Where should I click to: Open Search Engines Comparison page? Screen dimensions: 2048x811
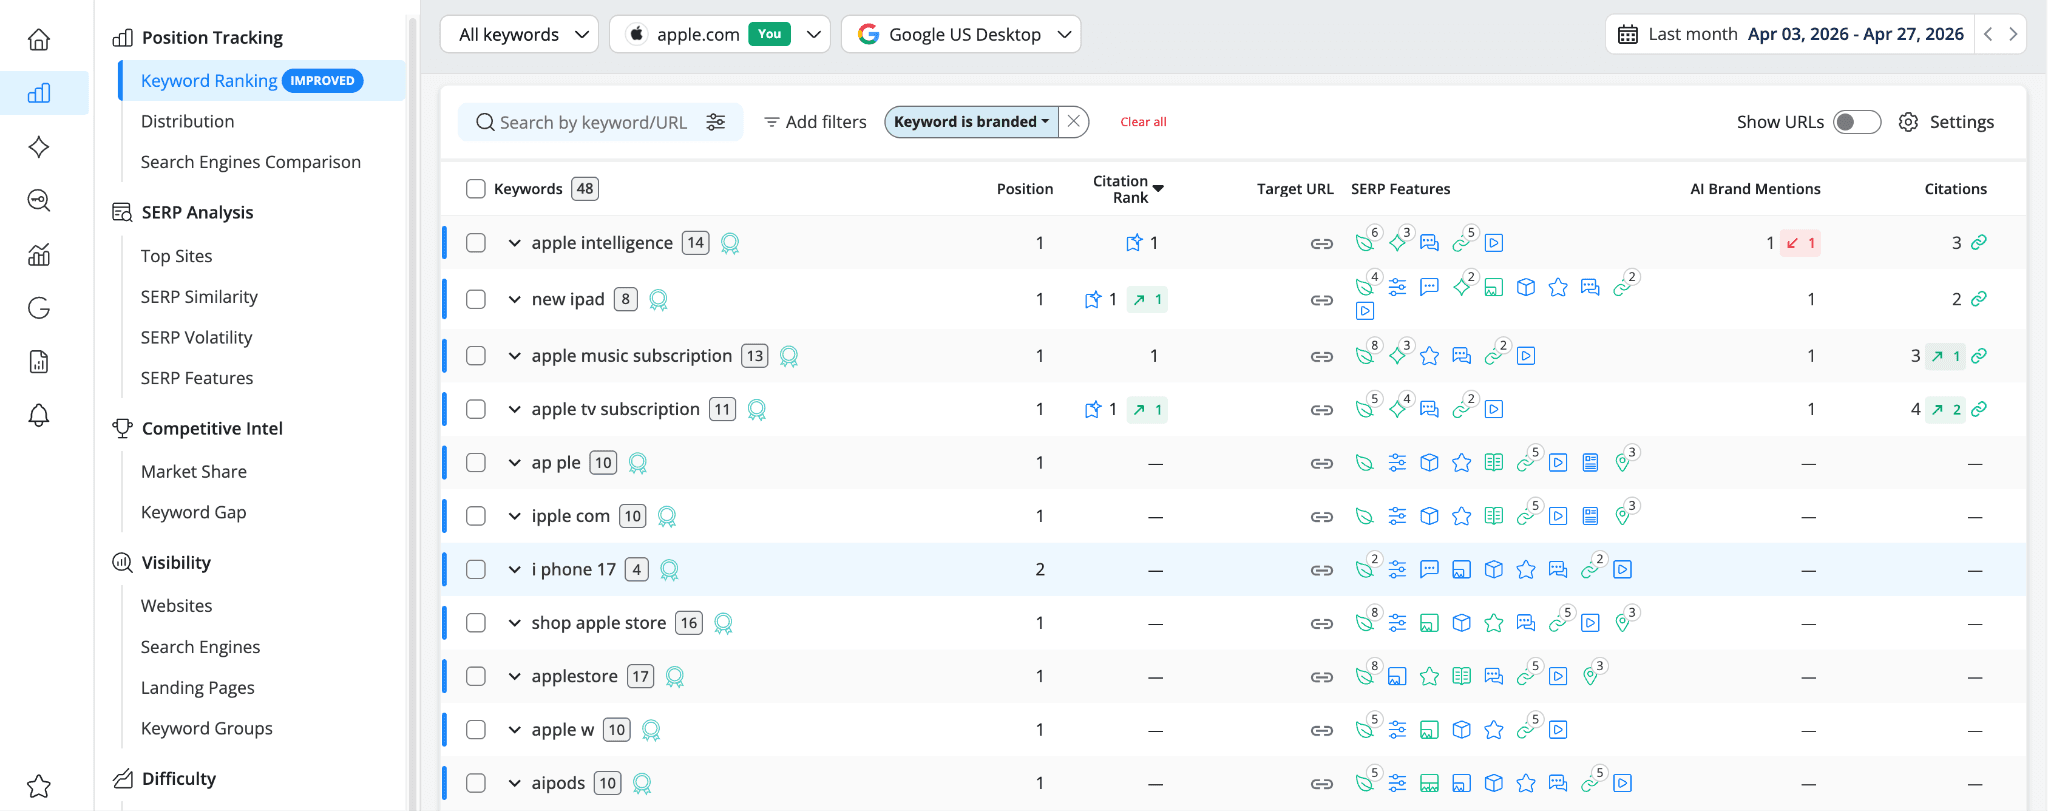251,162
